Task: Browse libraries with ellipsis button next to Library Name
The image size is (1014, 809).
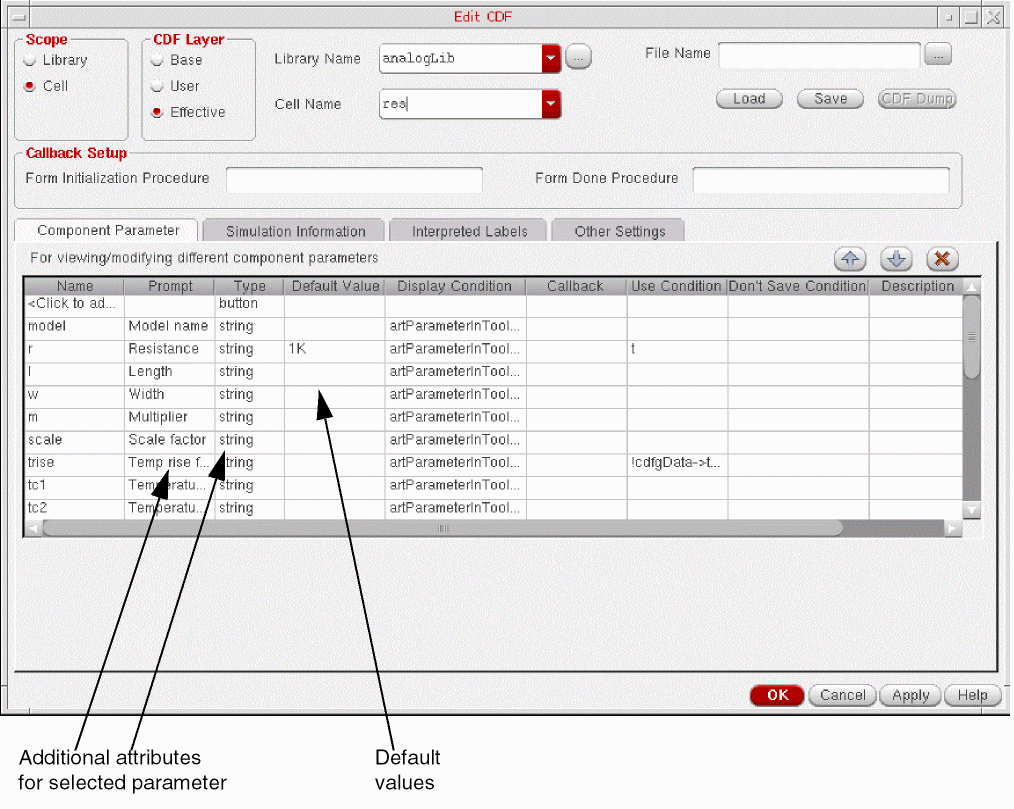Action: point(578,58)
